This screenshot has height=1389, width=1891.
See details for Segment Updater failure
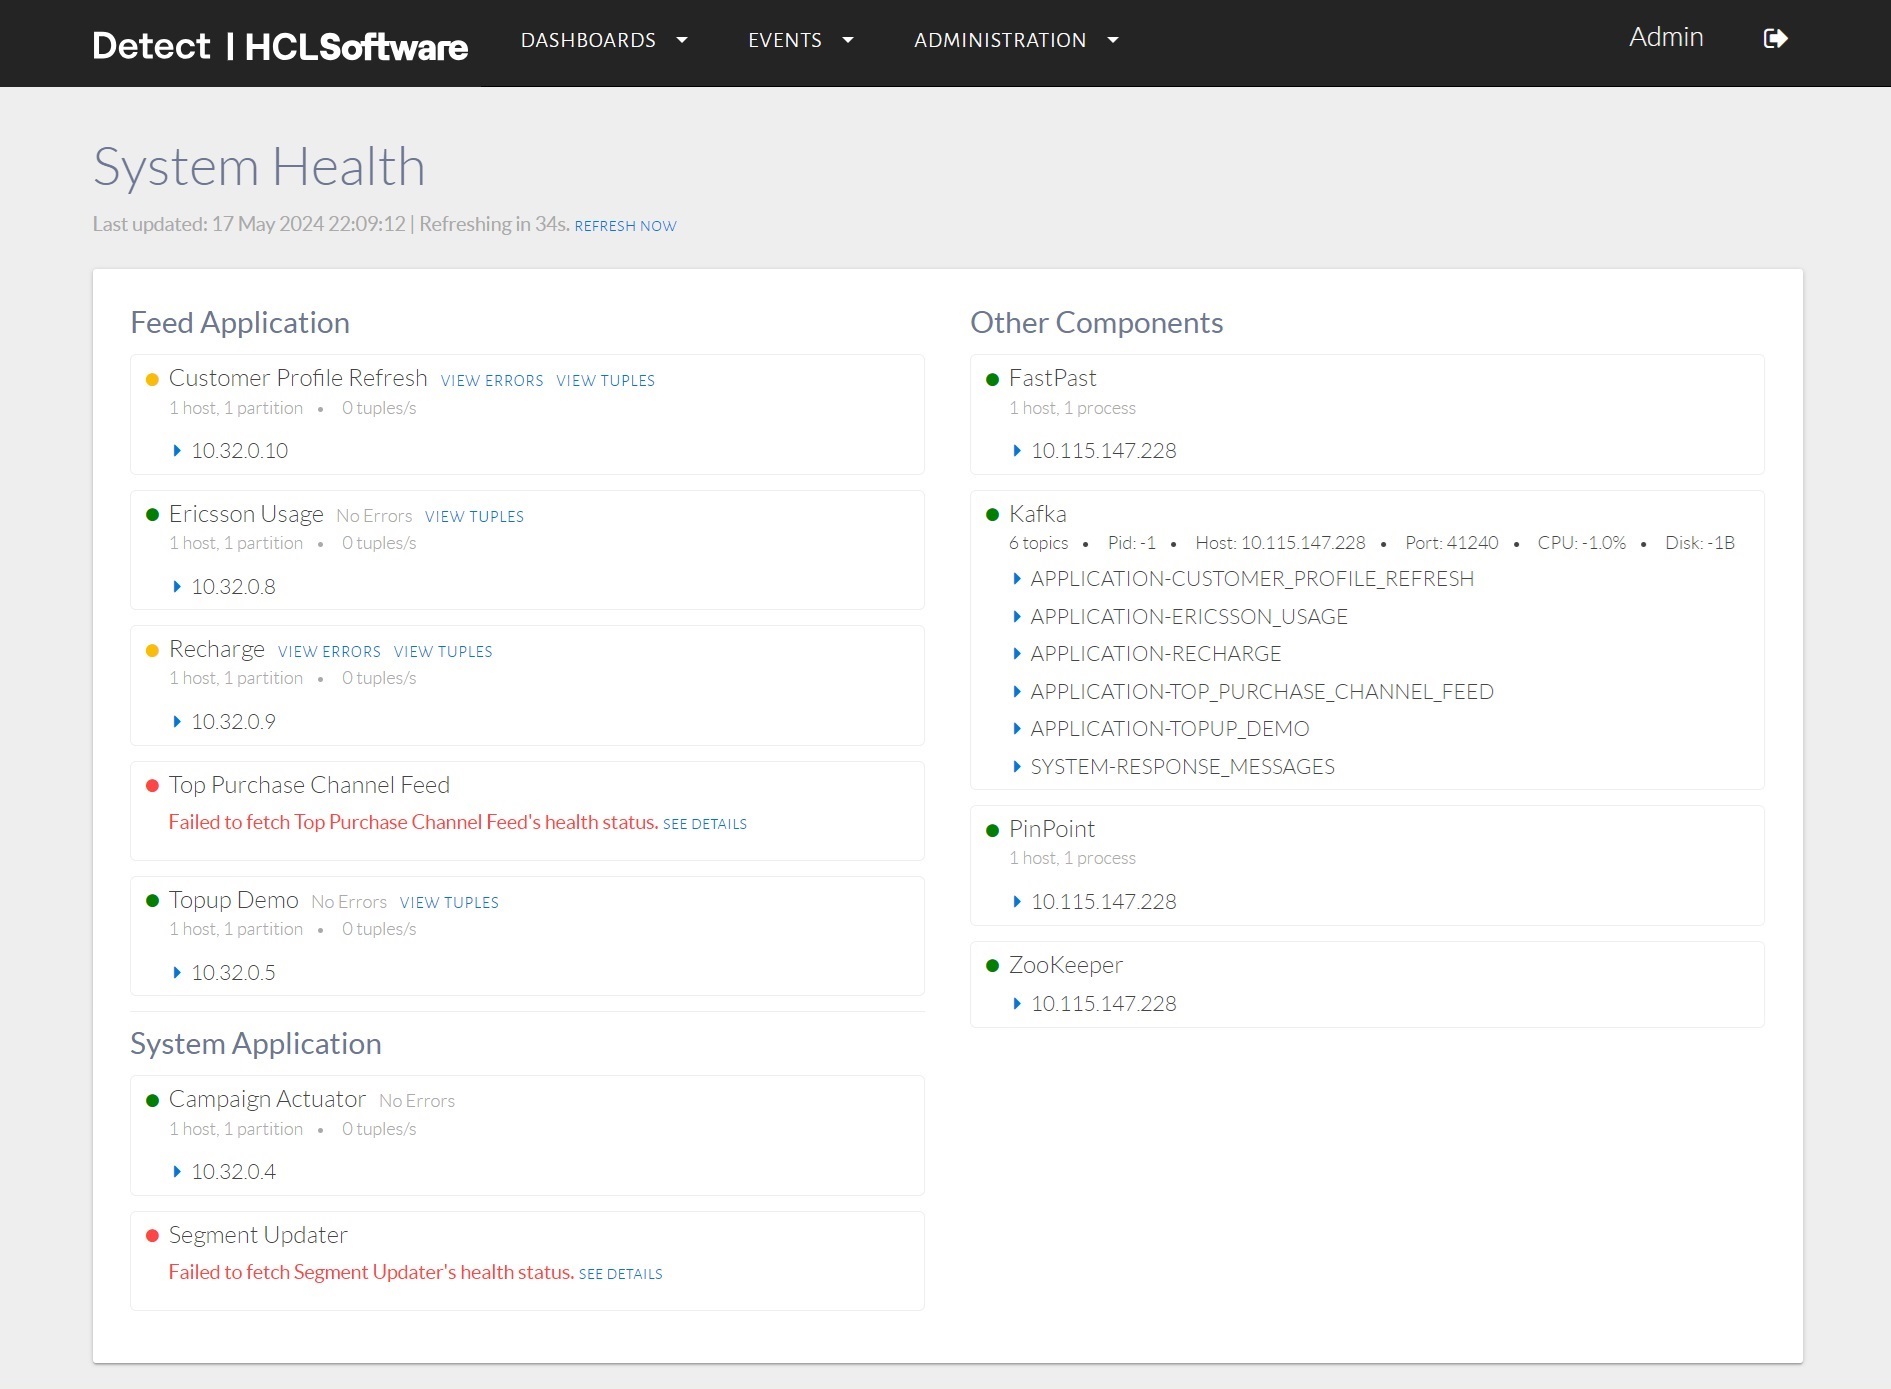620,1274
